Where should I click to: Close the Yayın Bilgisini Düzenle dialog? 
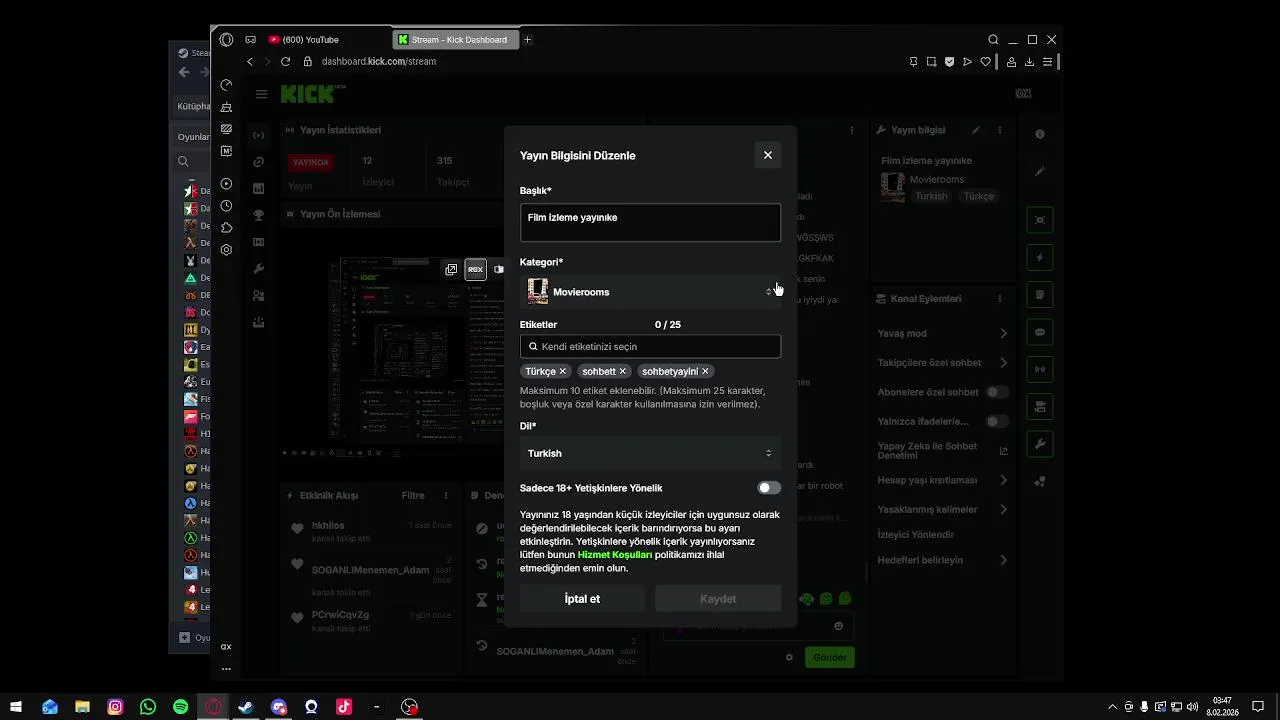pyautogui.click(x=768, y=155)
